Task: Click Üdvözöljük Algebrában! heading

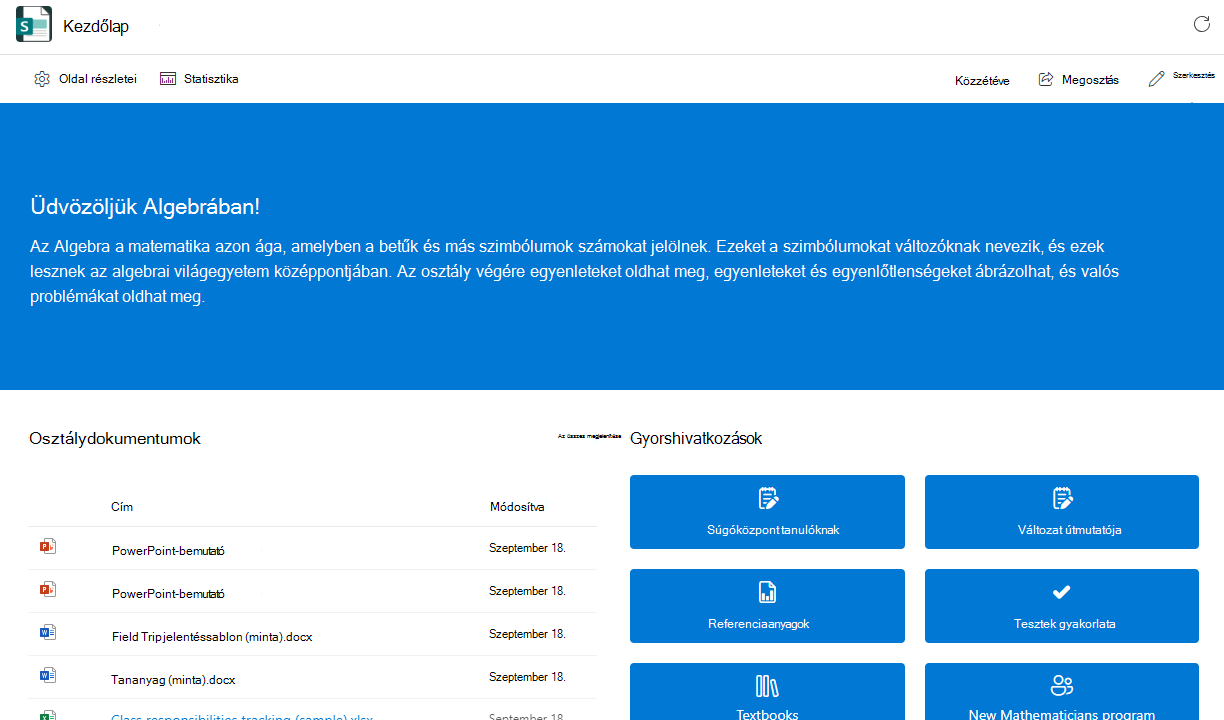Action: coord(145,207)
